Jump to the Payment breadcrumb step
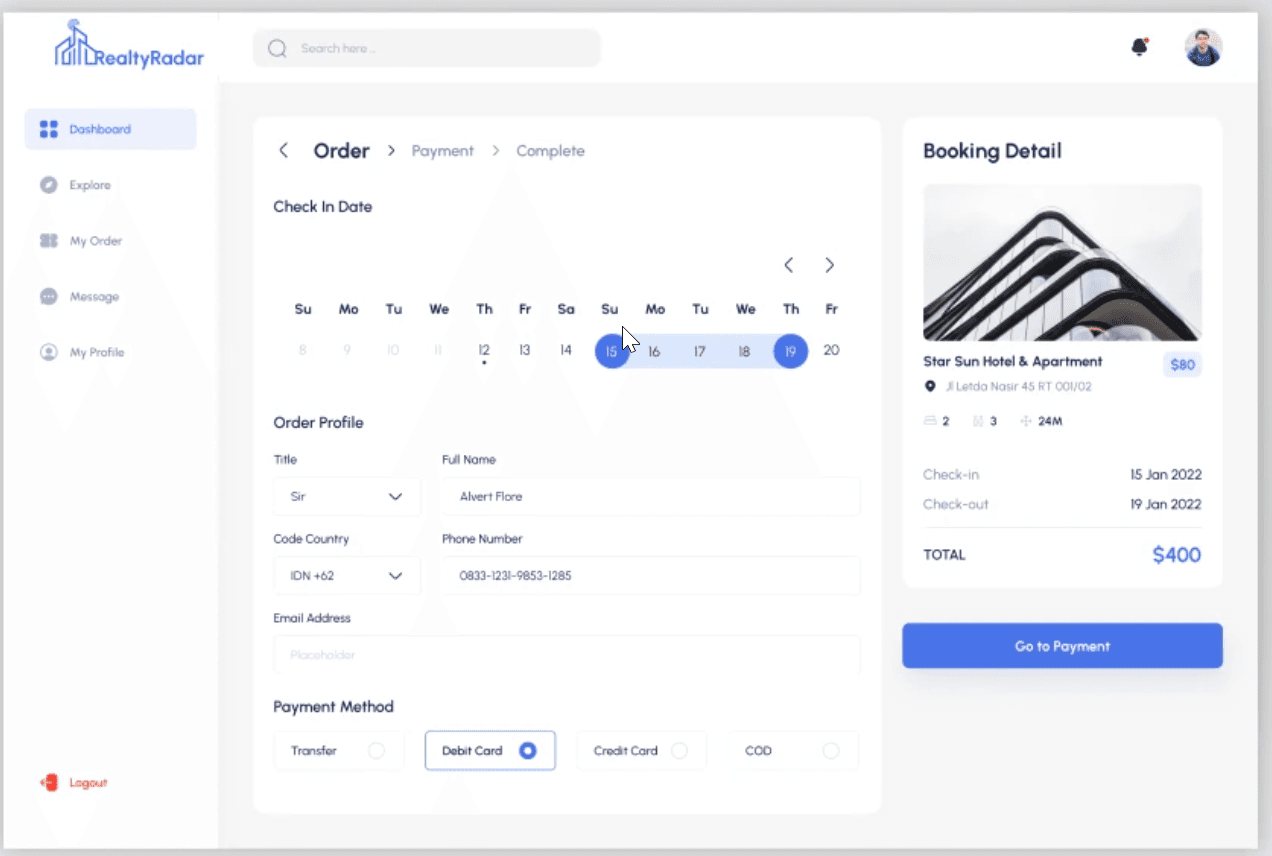 pos(442,151)
